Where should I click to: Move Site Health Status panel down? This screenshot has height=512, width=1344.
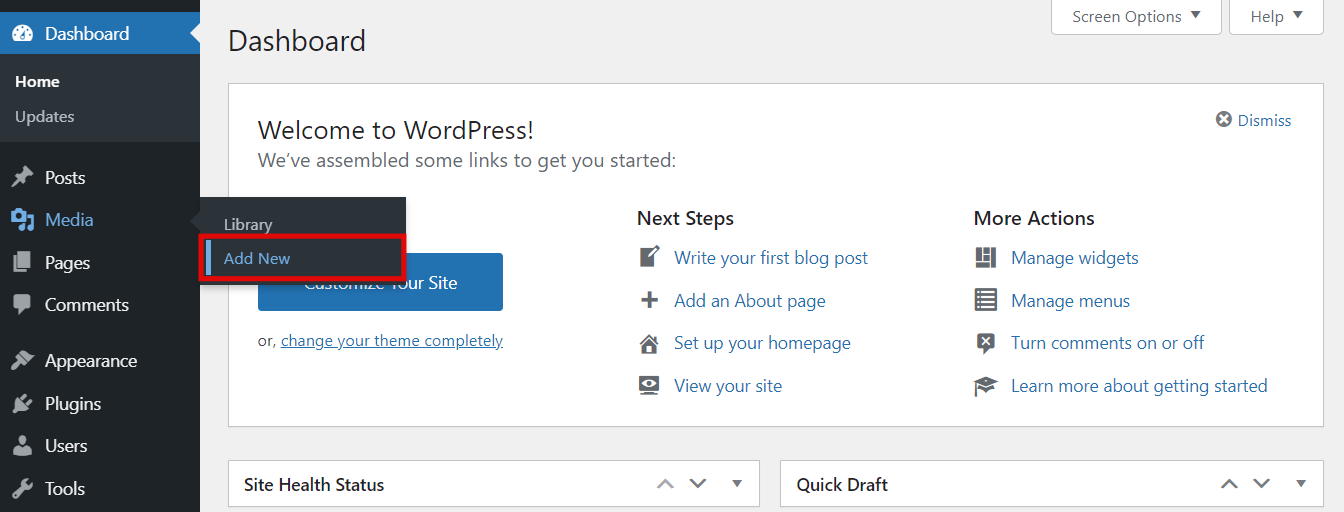pyautogui.click(x=698, y=484)
